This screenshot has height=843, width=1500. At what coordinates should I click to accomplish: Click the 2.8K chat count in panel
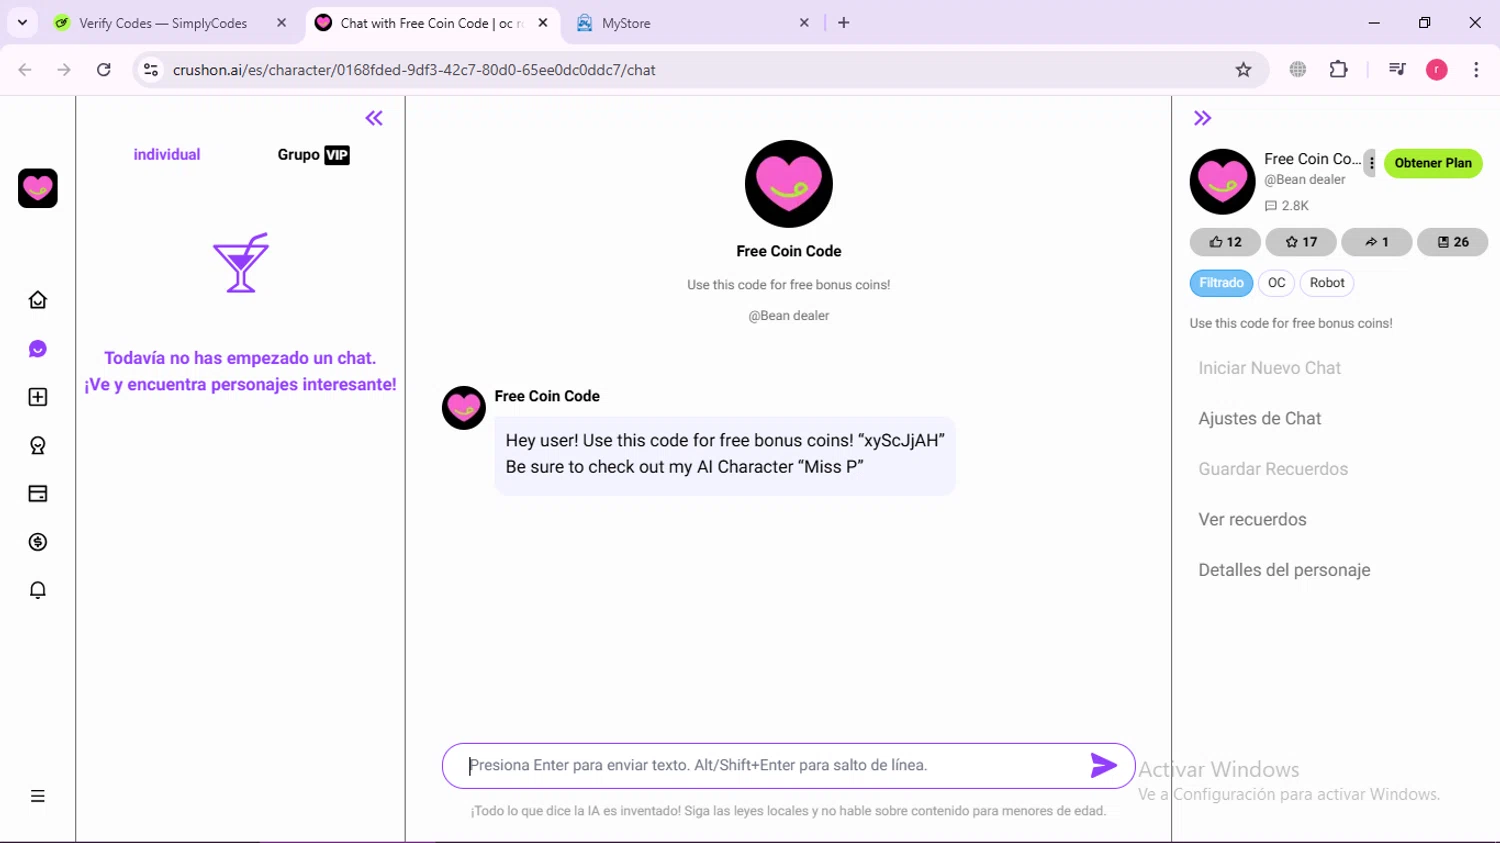[x=1287, y=206]
